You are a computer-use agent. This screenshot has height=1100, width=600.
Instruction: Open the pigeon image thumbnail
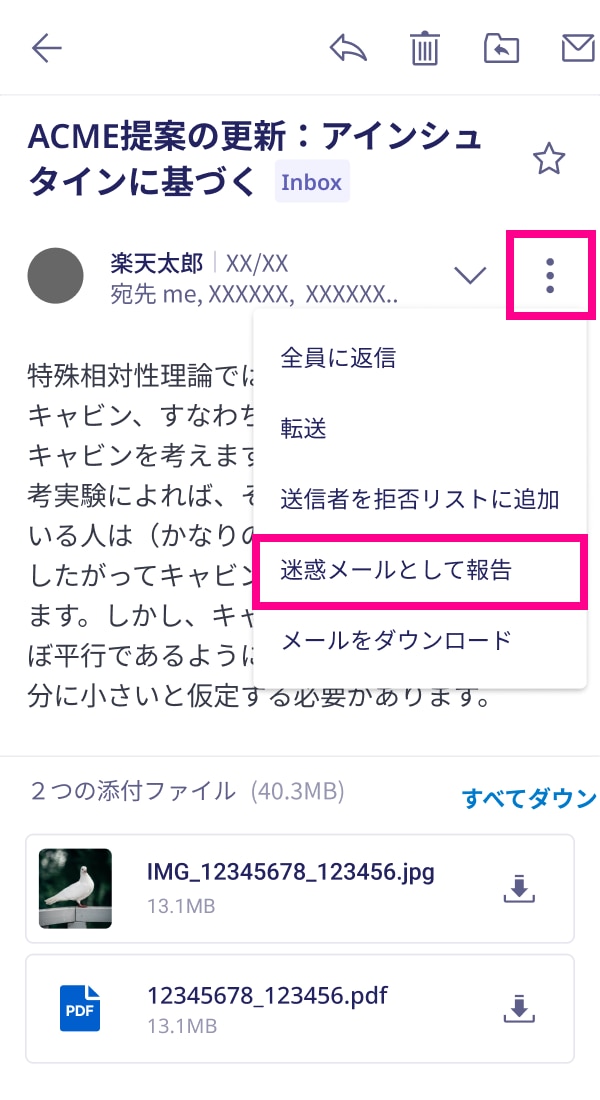pyautogui.click(x=75, y=888)
